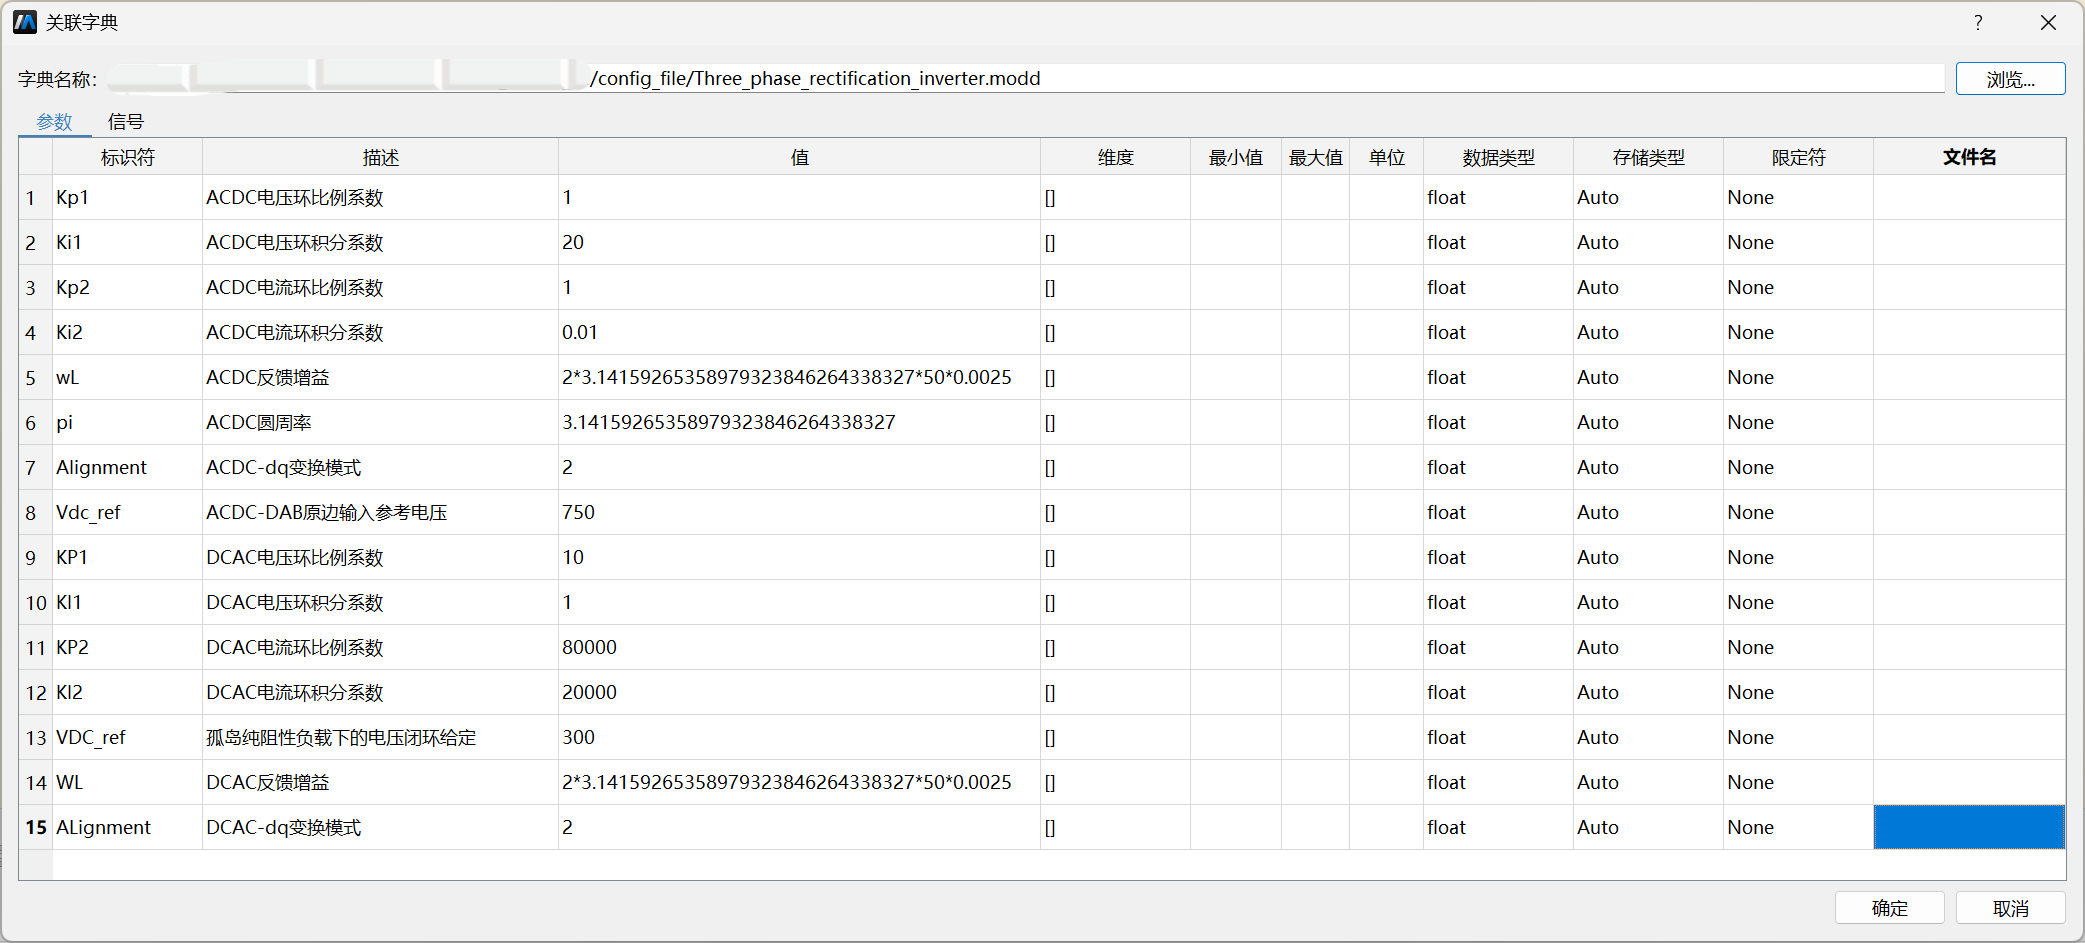
Task: Select the pi identifier cell
Action: tap(128, 422)
